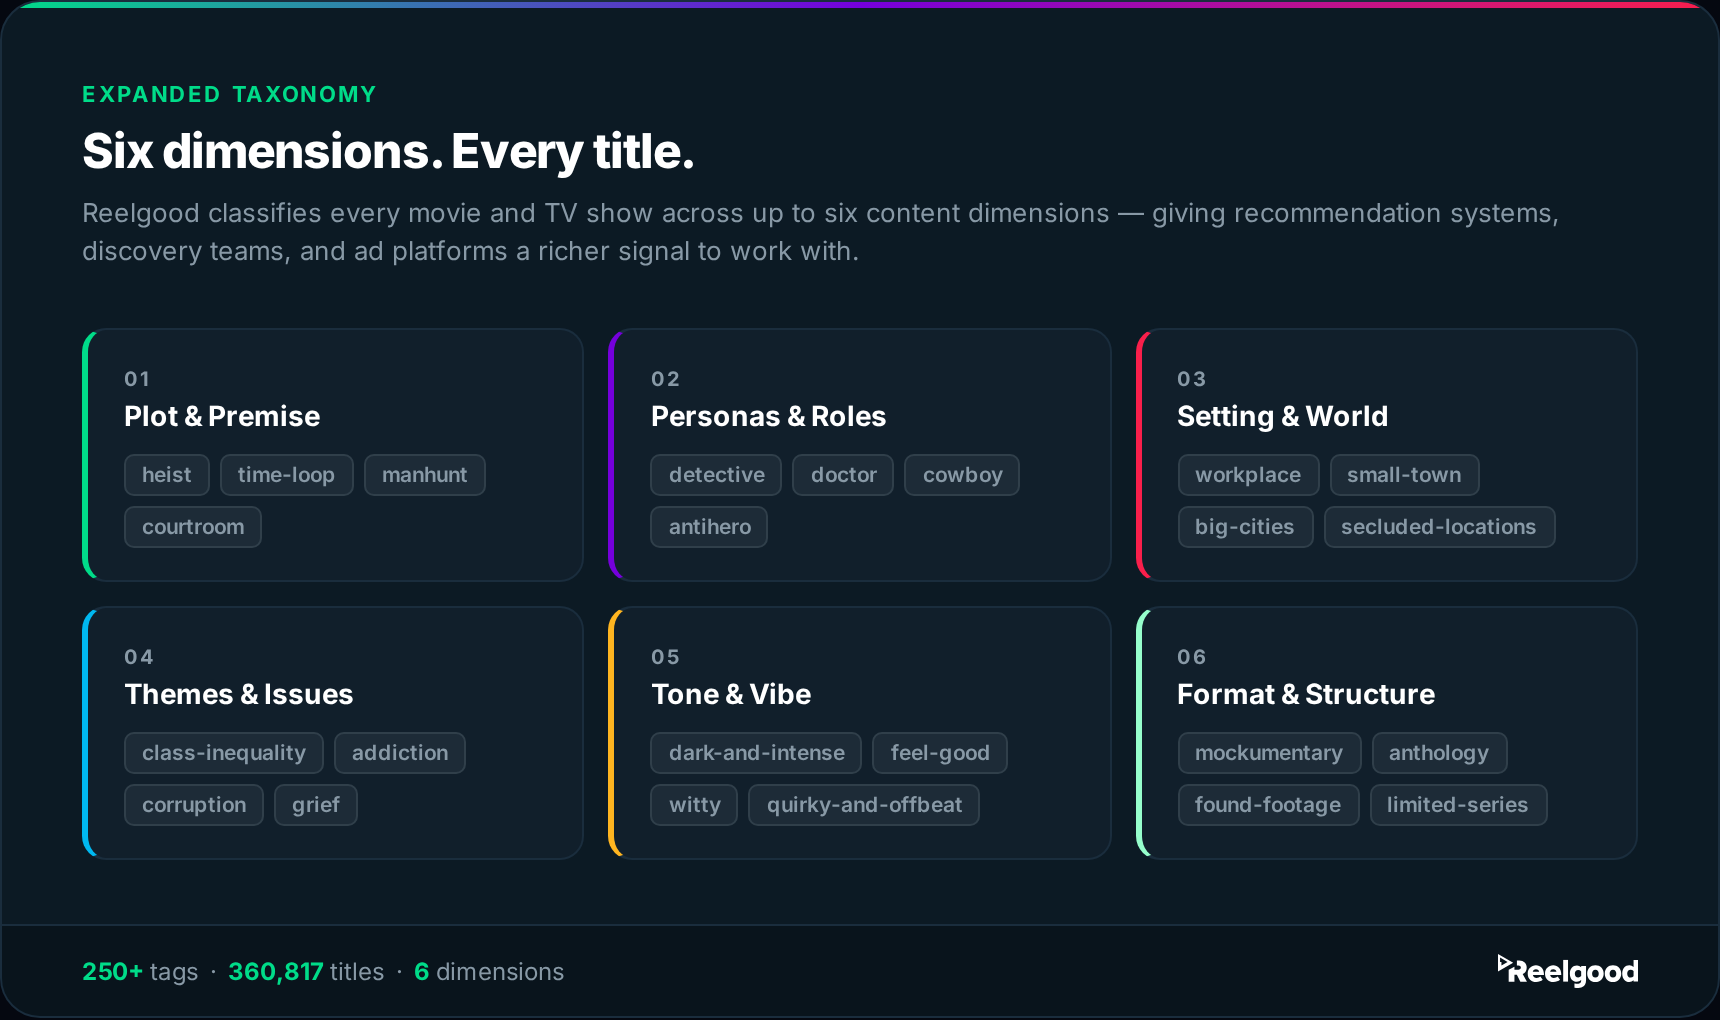The image size is (1720, 1020).
Task: Pick the witty tag
Action: [694, 805]
